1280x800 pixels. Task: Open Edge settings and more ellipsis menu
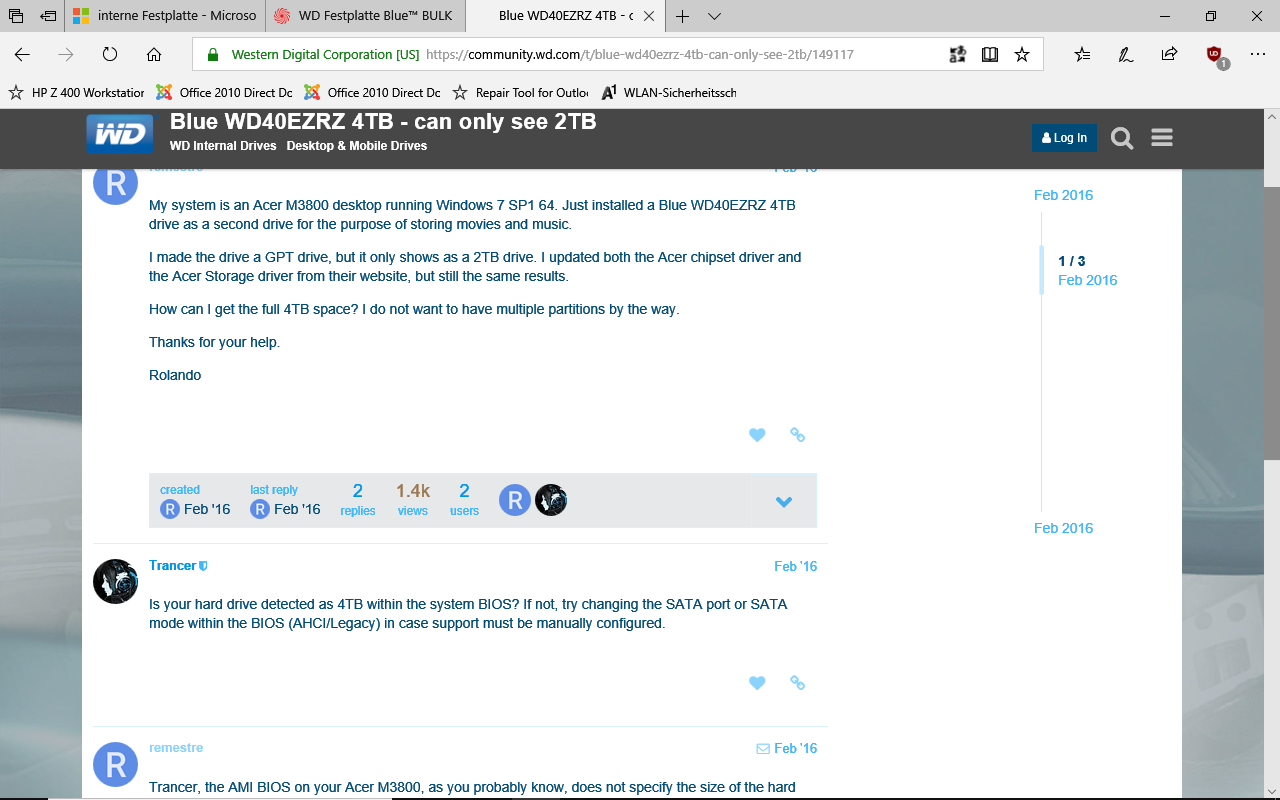coord(1258,55)
